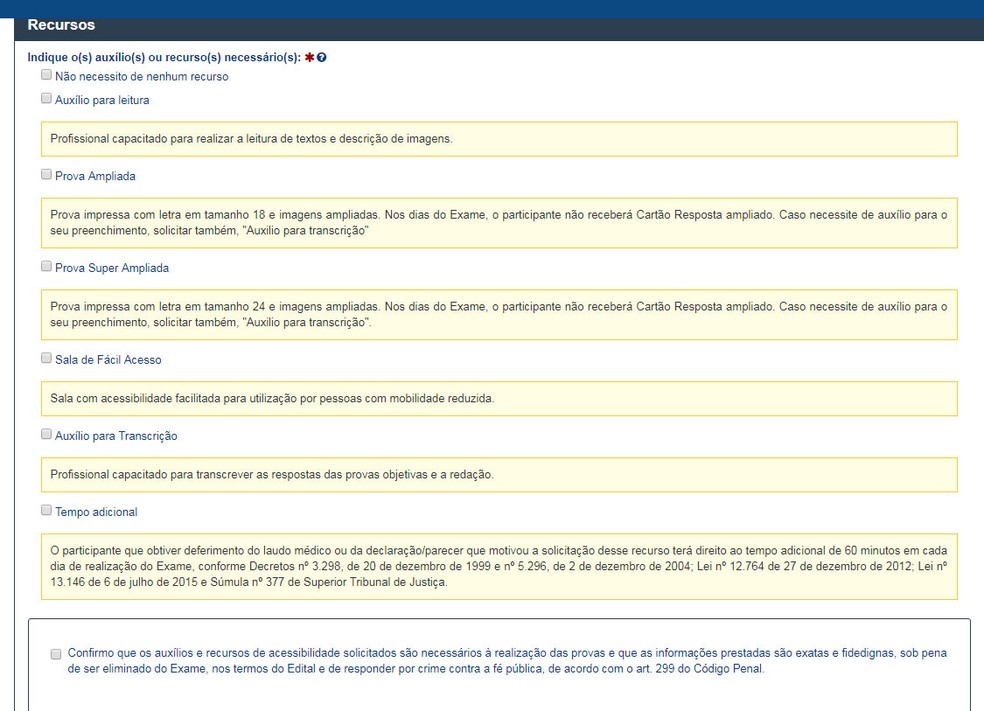
Task: Check the 'Auxílio para Transcrição' checkbox
Action: [x=46, y=435]
